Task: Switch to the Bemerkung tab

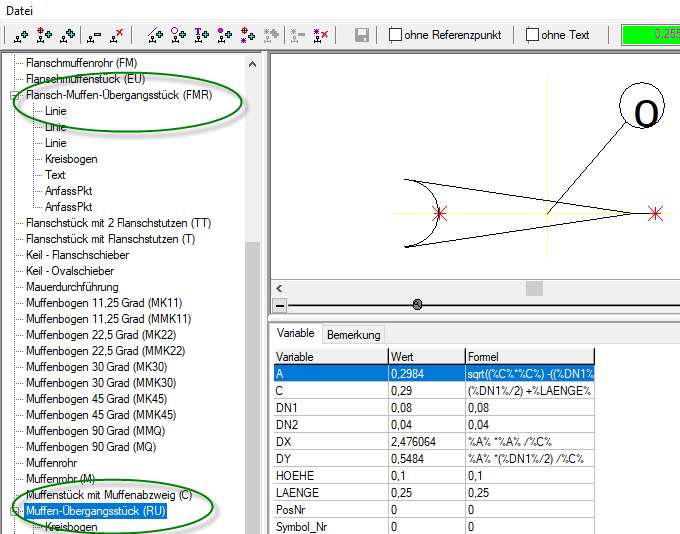Action: pyautogui.click(x=352, y=334)
